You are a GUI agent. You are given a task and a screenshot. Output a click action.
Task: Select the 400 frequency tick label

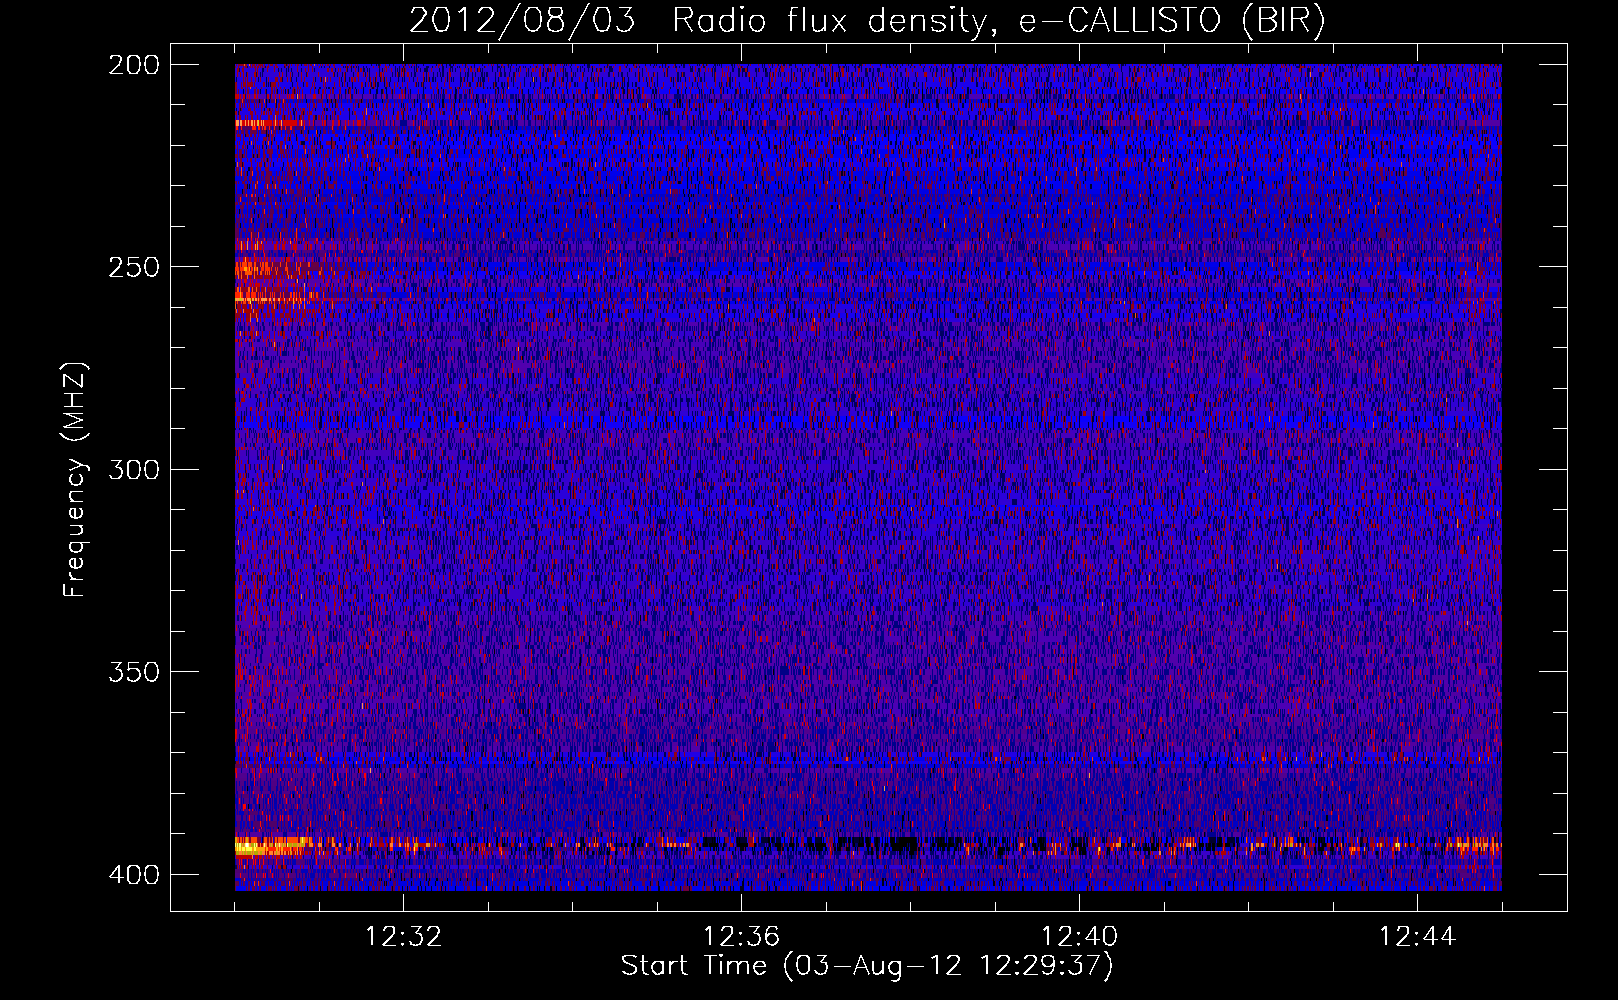click(134, 875)
